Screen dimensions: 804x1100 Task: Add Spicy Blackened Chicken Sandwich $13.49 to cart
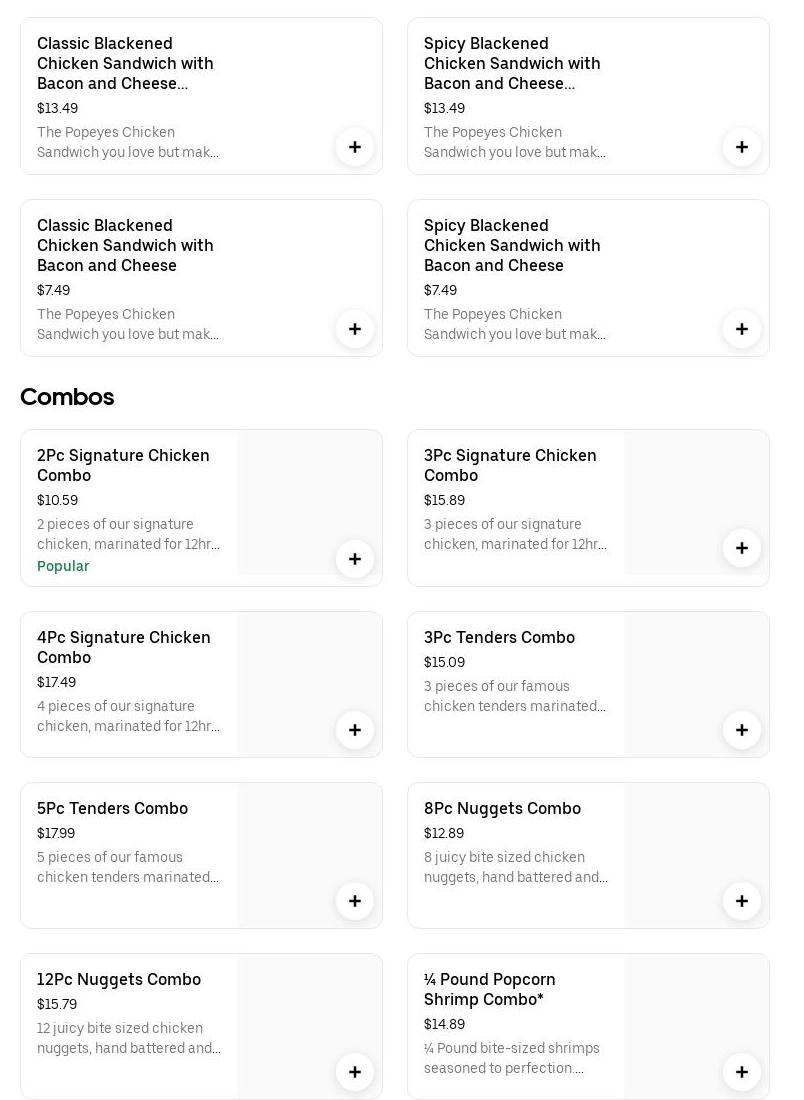(742, 147)
